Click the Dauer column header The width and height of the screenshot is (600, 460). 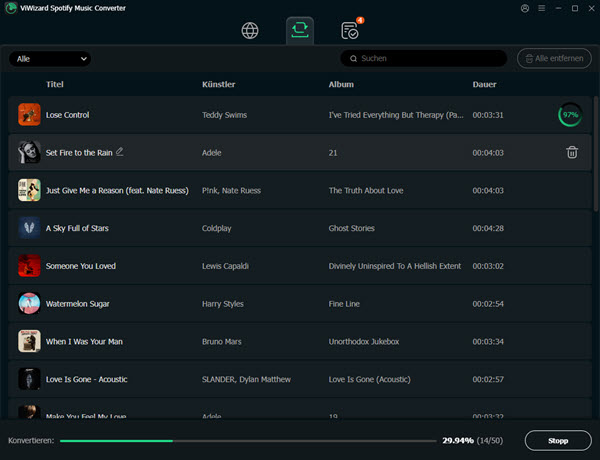484,84
